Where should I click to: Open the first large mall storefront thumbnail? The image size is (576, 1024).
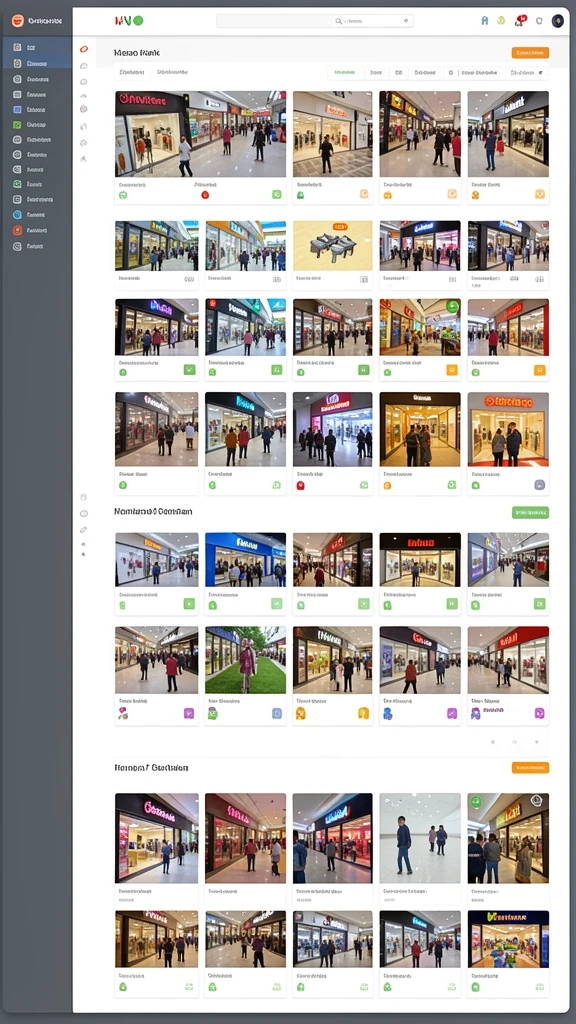(200, 134)
